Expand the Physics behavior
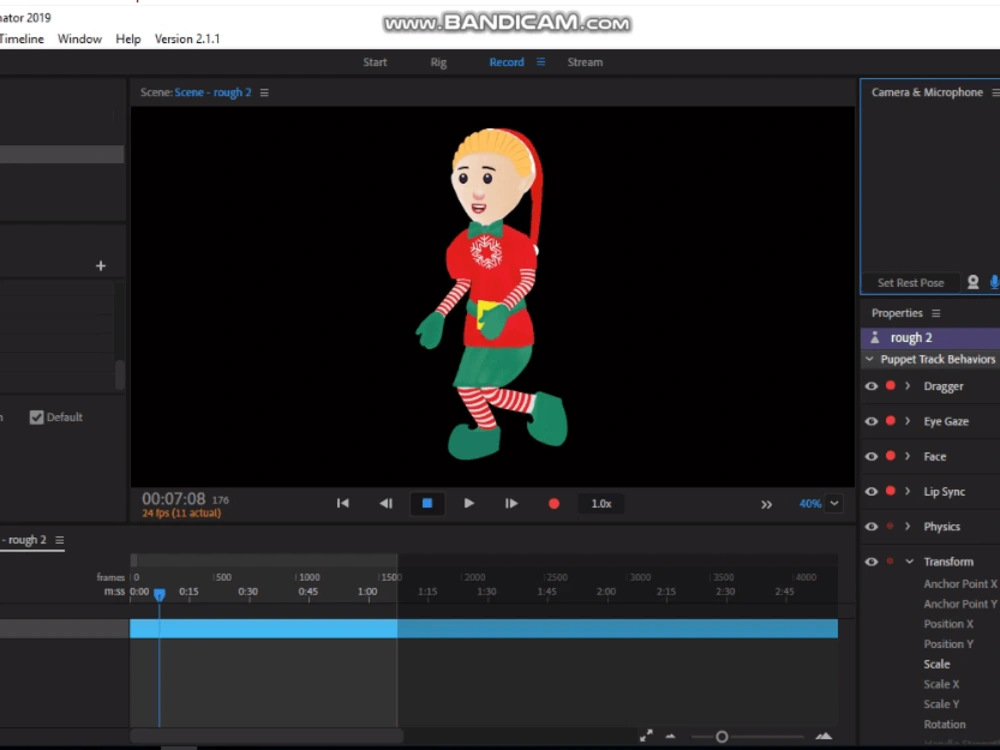 [908, 526]
